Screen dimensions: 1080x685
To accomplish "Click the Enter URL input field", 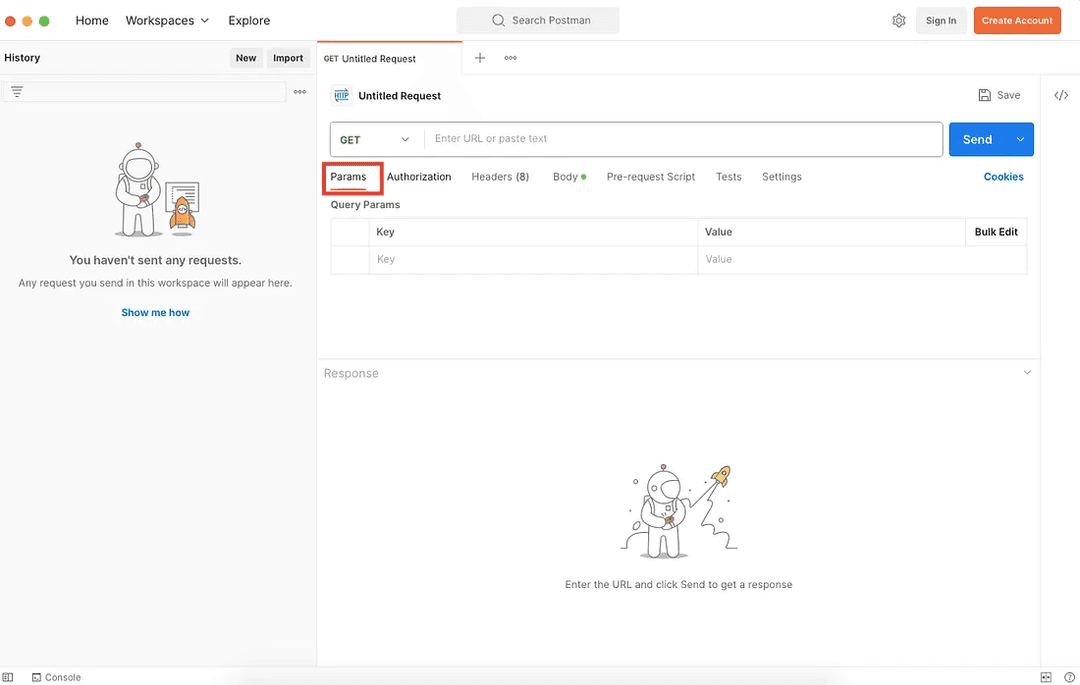I will pos(683,139).
